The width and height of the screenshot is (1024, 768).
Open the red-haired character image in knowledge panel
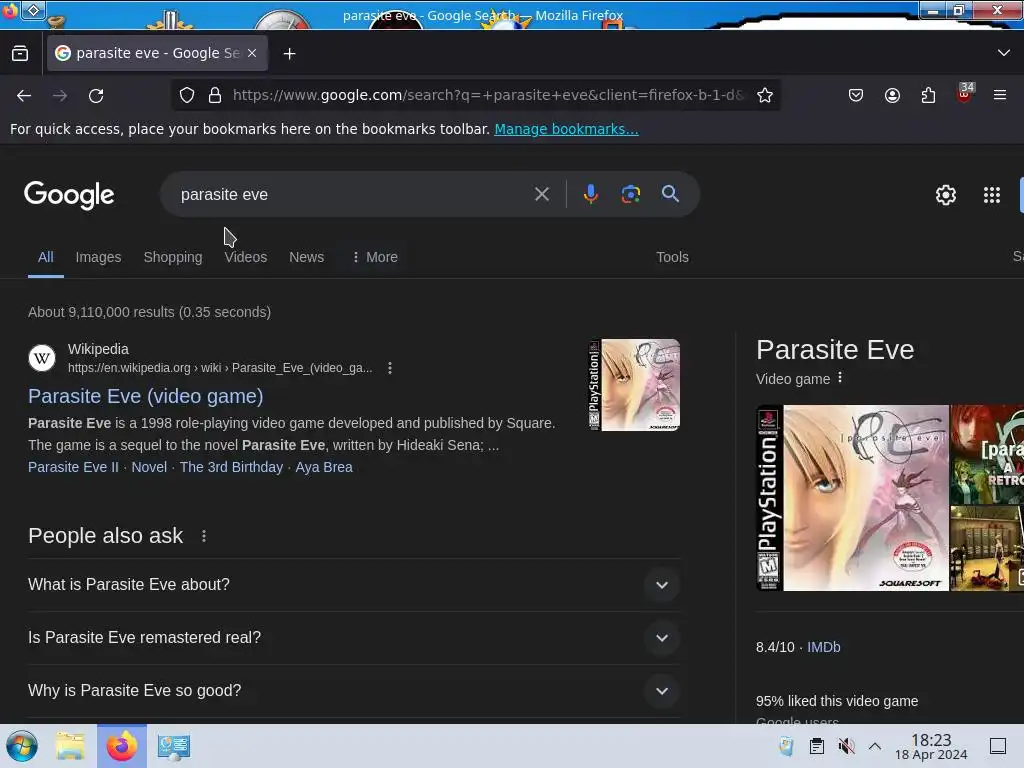coord(987,455)
